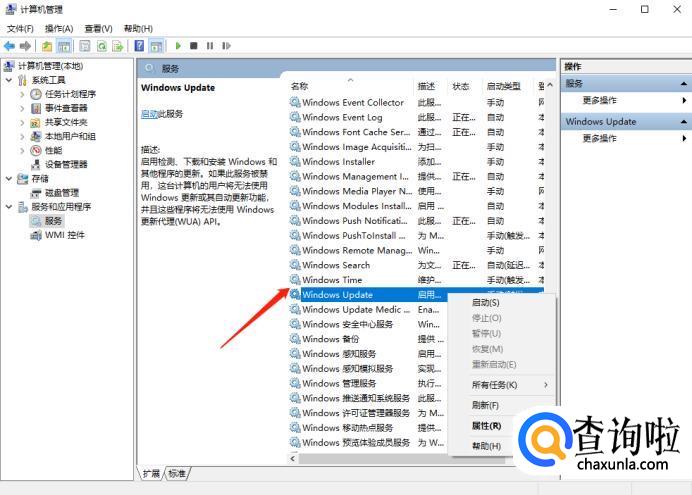Viewport: 692px width, 495px height.
Task: Select the Windows Event Collector service
Action: 353,103
